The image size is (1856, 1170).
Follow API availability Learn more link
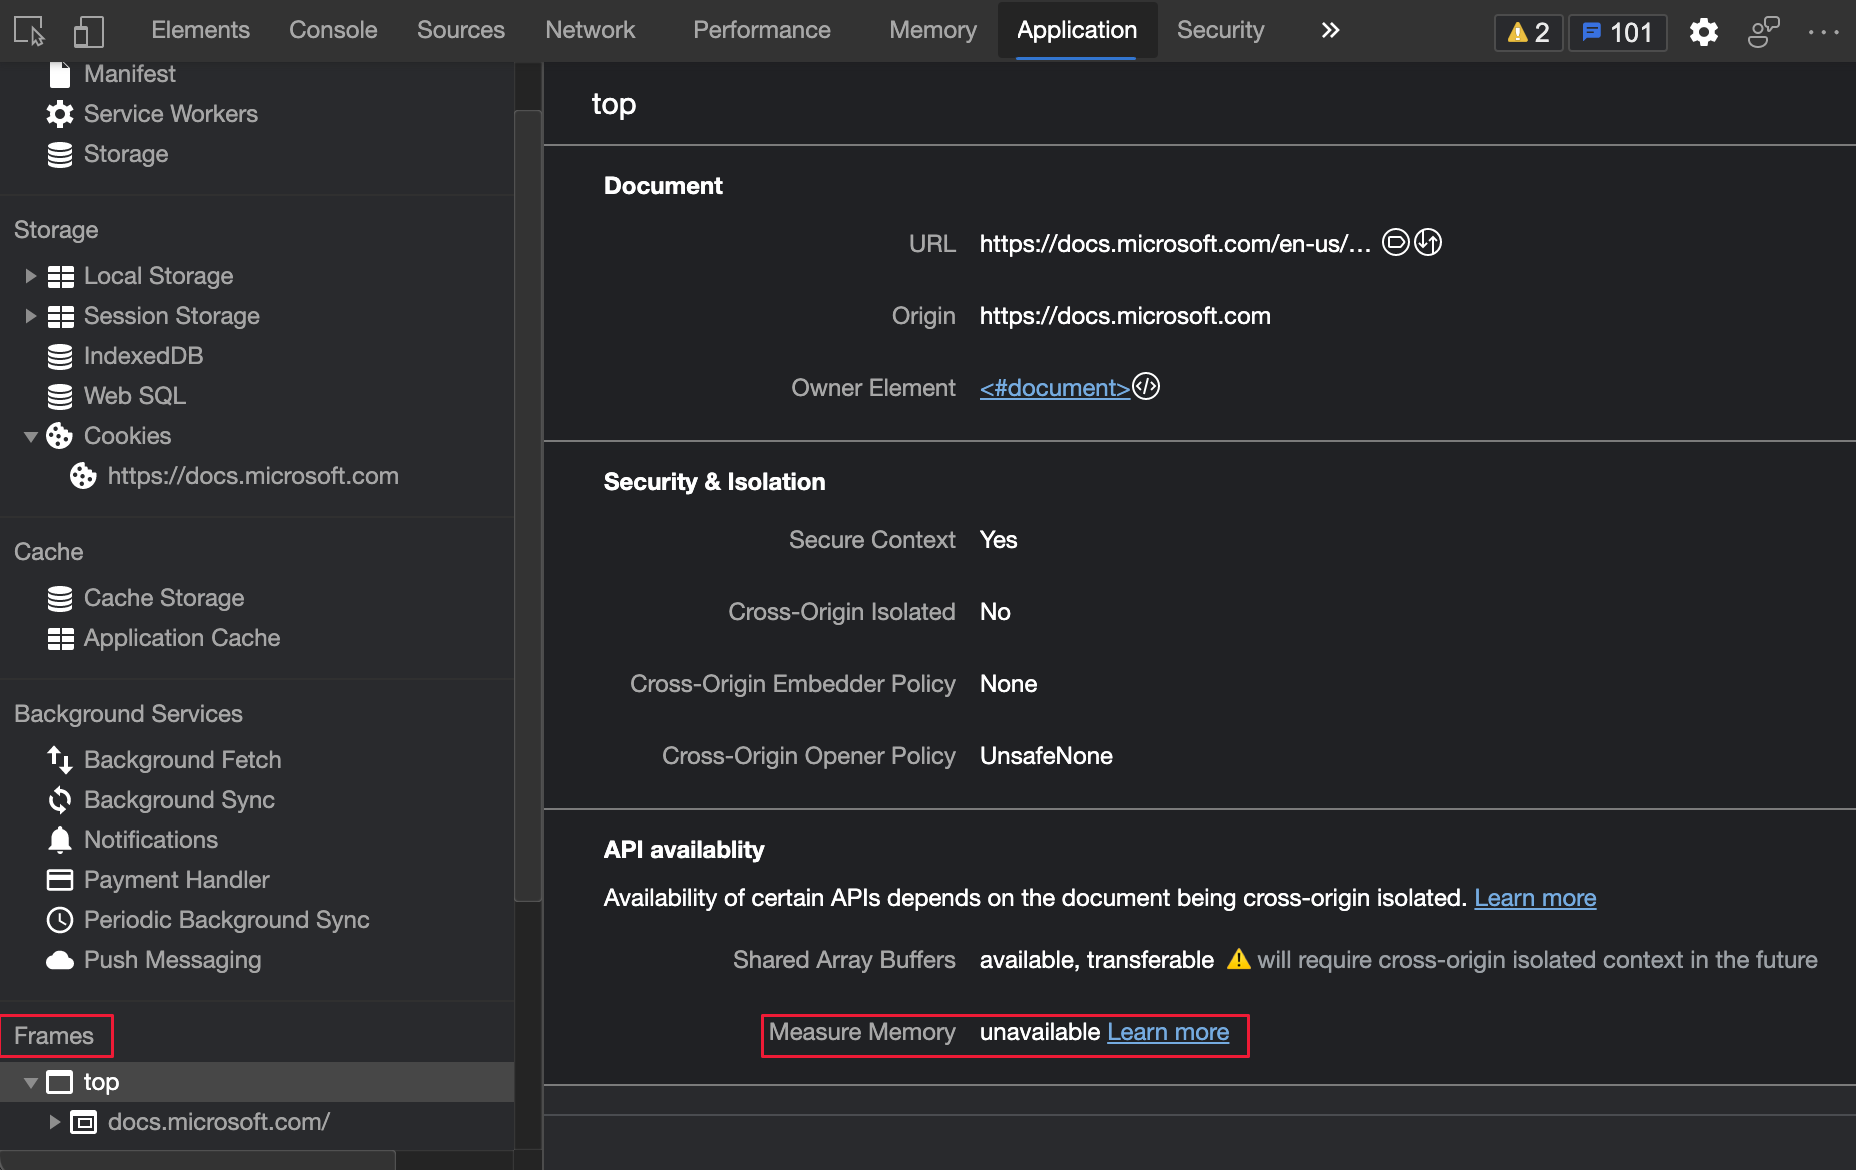pyautogui.click(x=1535, y=898)
